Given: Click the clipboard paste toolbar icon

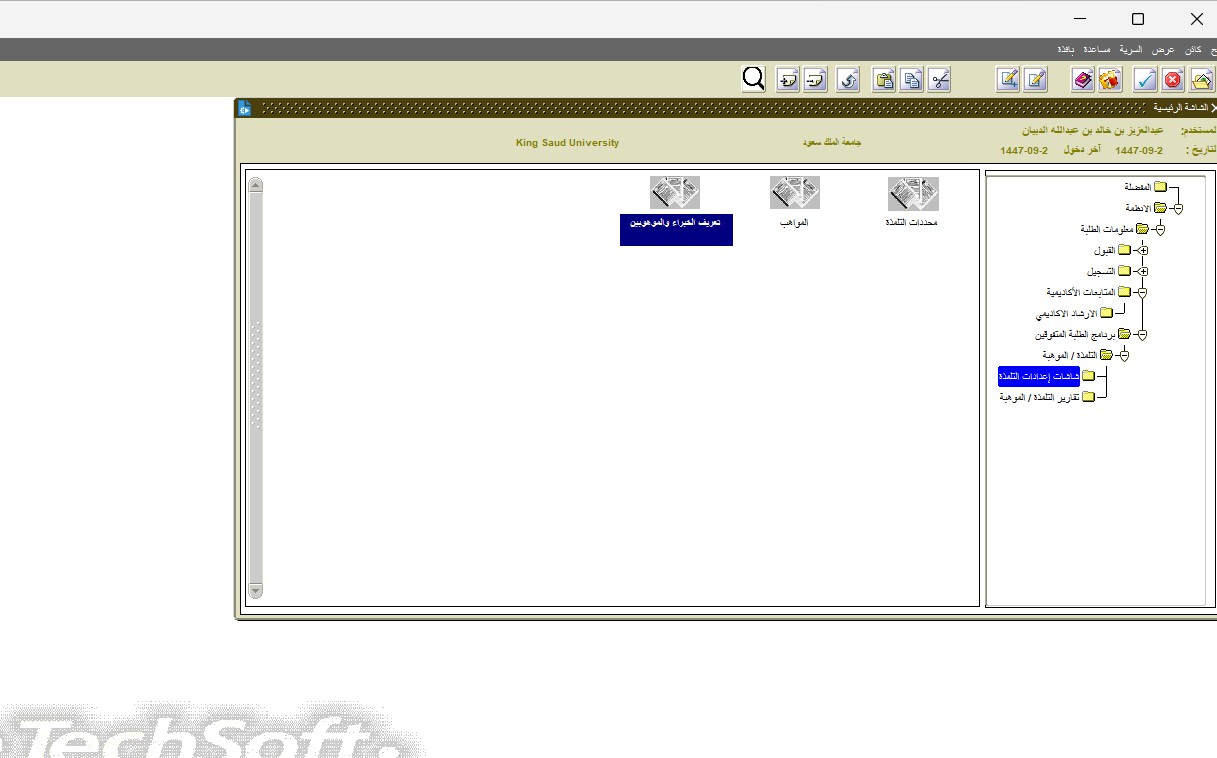Looking at the screenshot, I should (884, 80).
